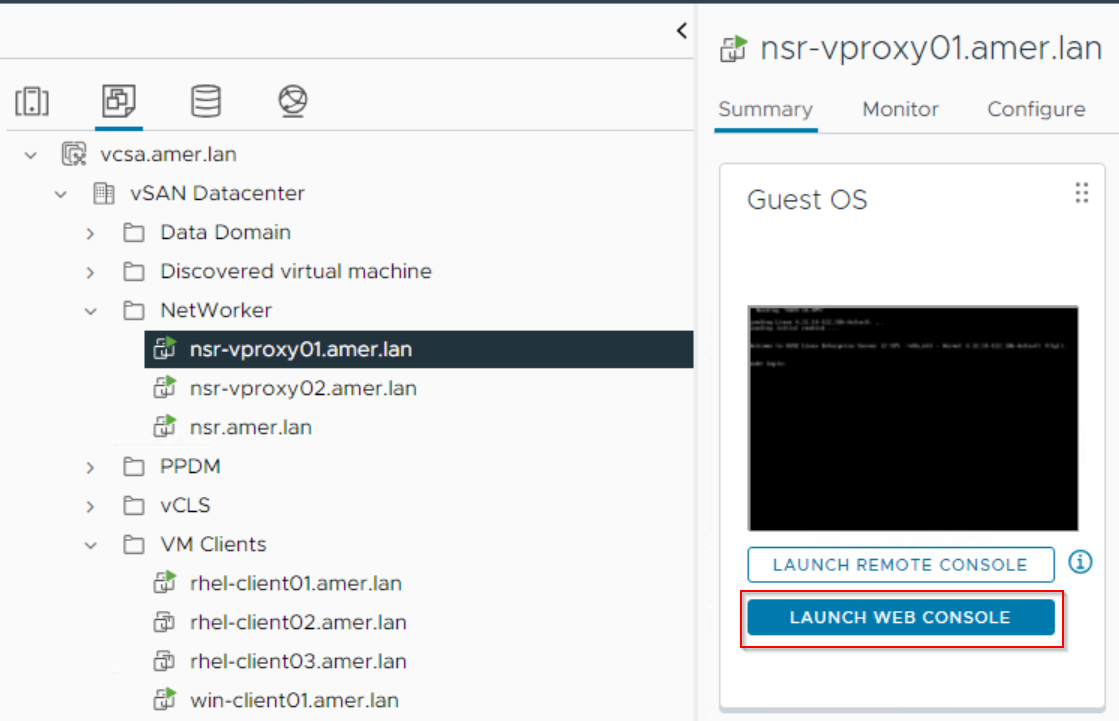Switch to the Storage inventory view
This screenshot has height=721, width=1119.
point(204,101)
